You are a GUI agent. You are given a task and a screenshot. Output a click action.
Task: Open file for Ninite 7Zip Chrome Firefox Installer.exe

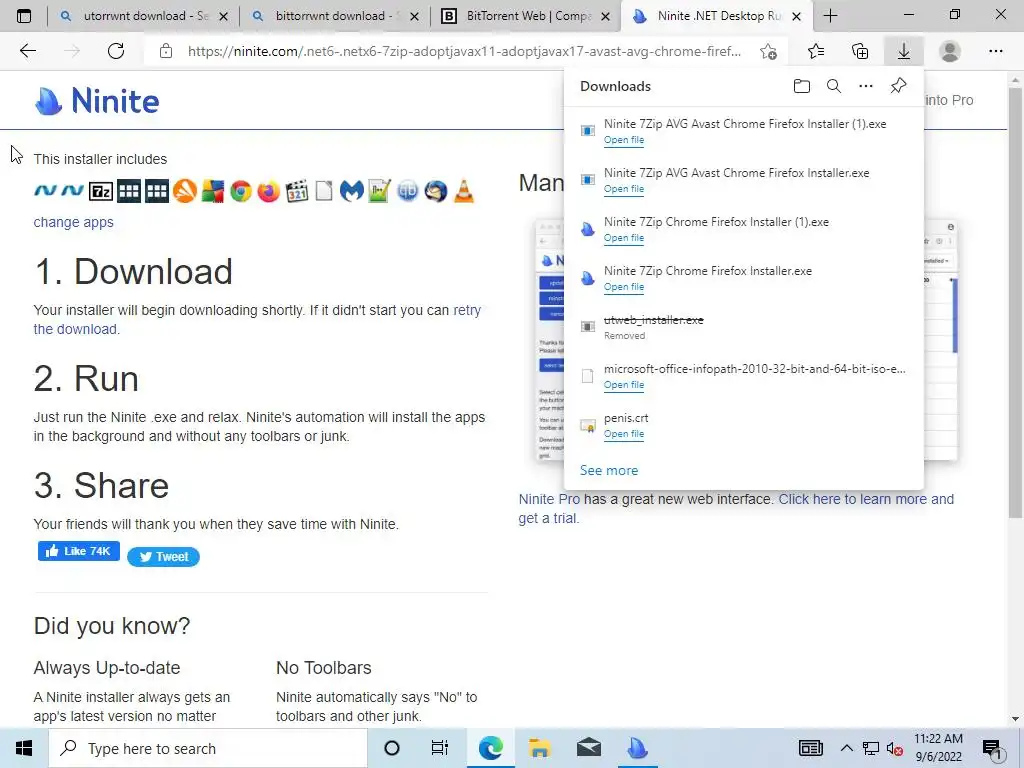[x=624, y=287]
